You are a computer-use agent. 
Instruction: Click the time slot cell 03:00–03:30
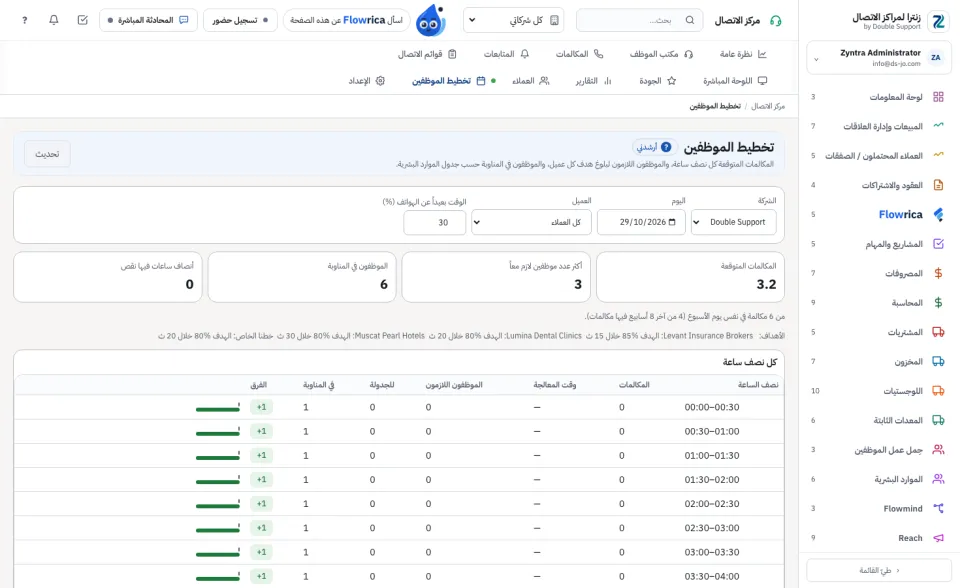point(712,552)
